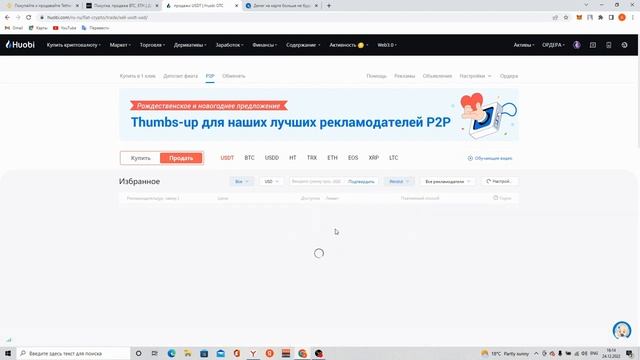Open the language globe icon in Huobi header
The height and width of the screenshot is (360, 640).
pyautogui.click(x=624, y=45)
